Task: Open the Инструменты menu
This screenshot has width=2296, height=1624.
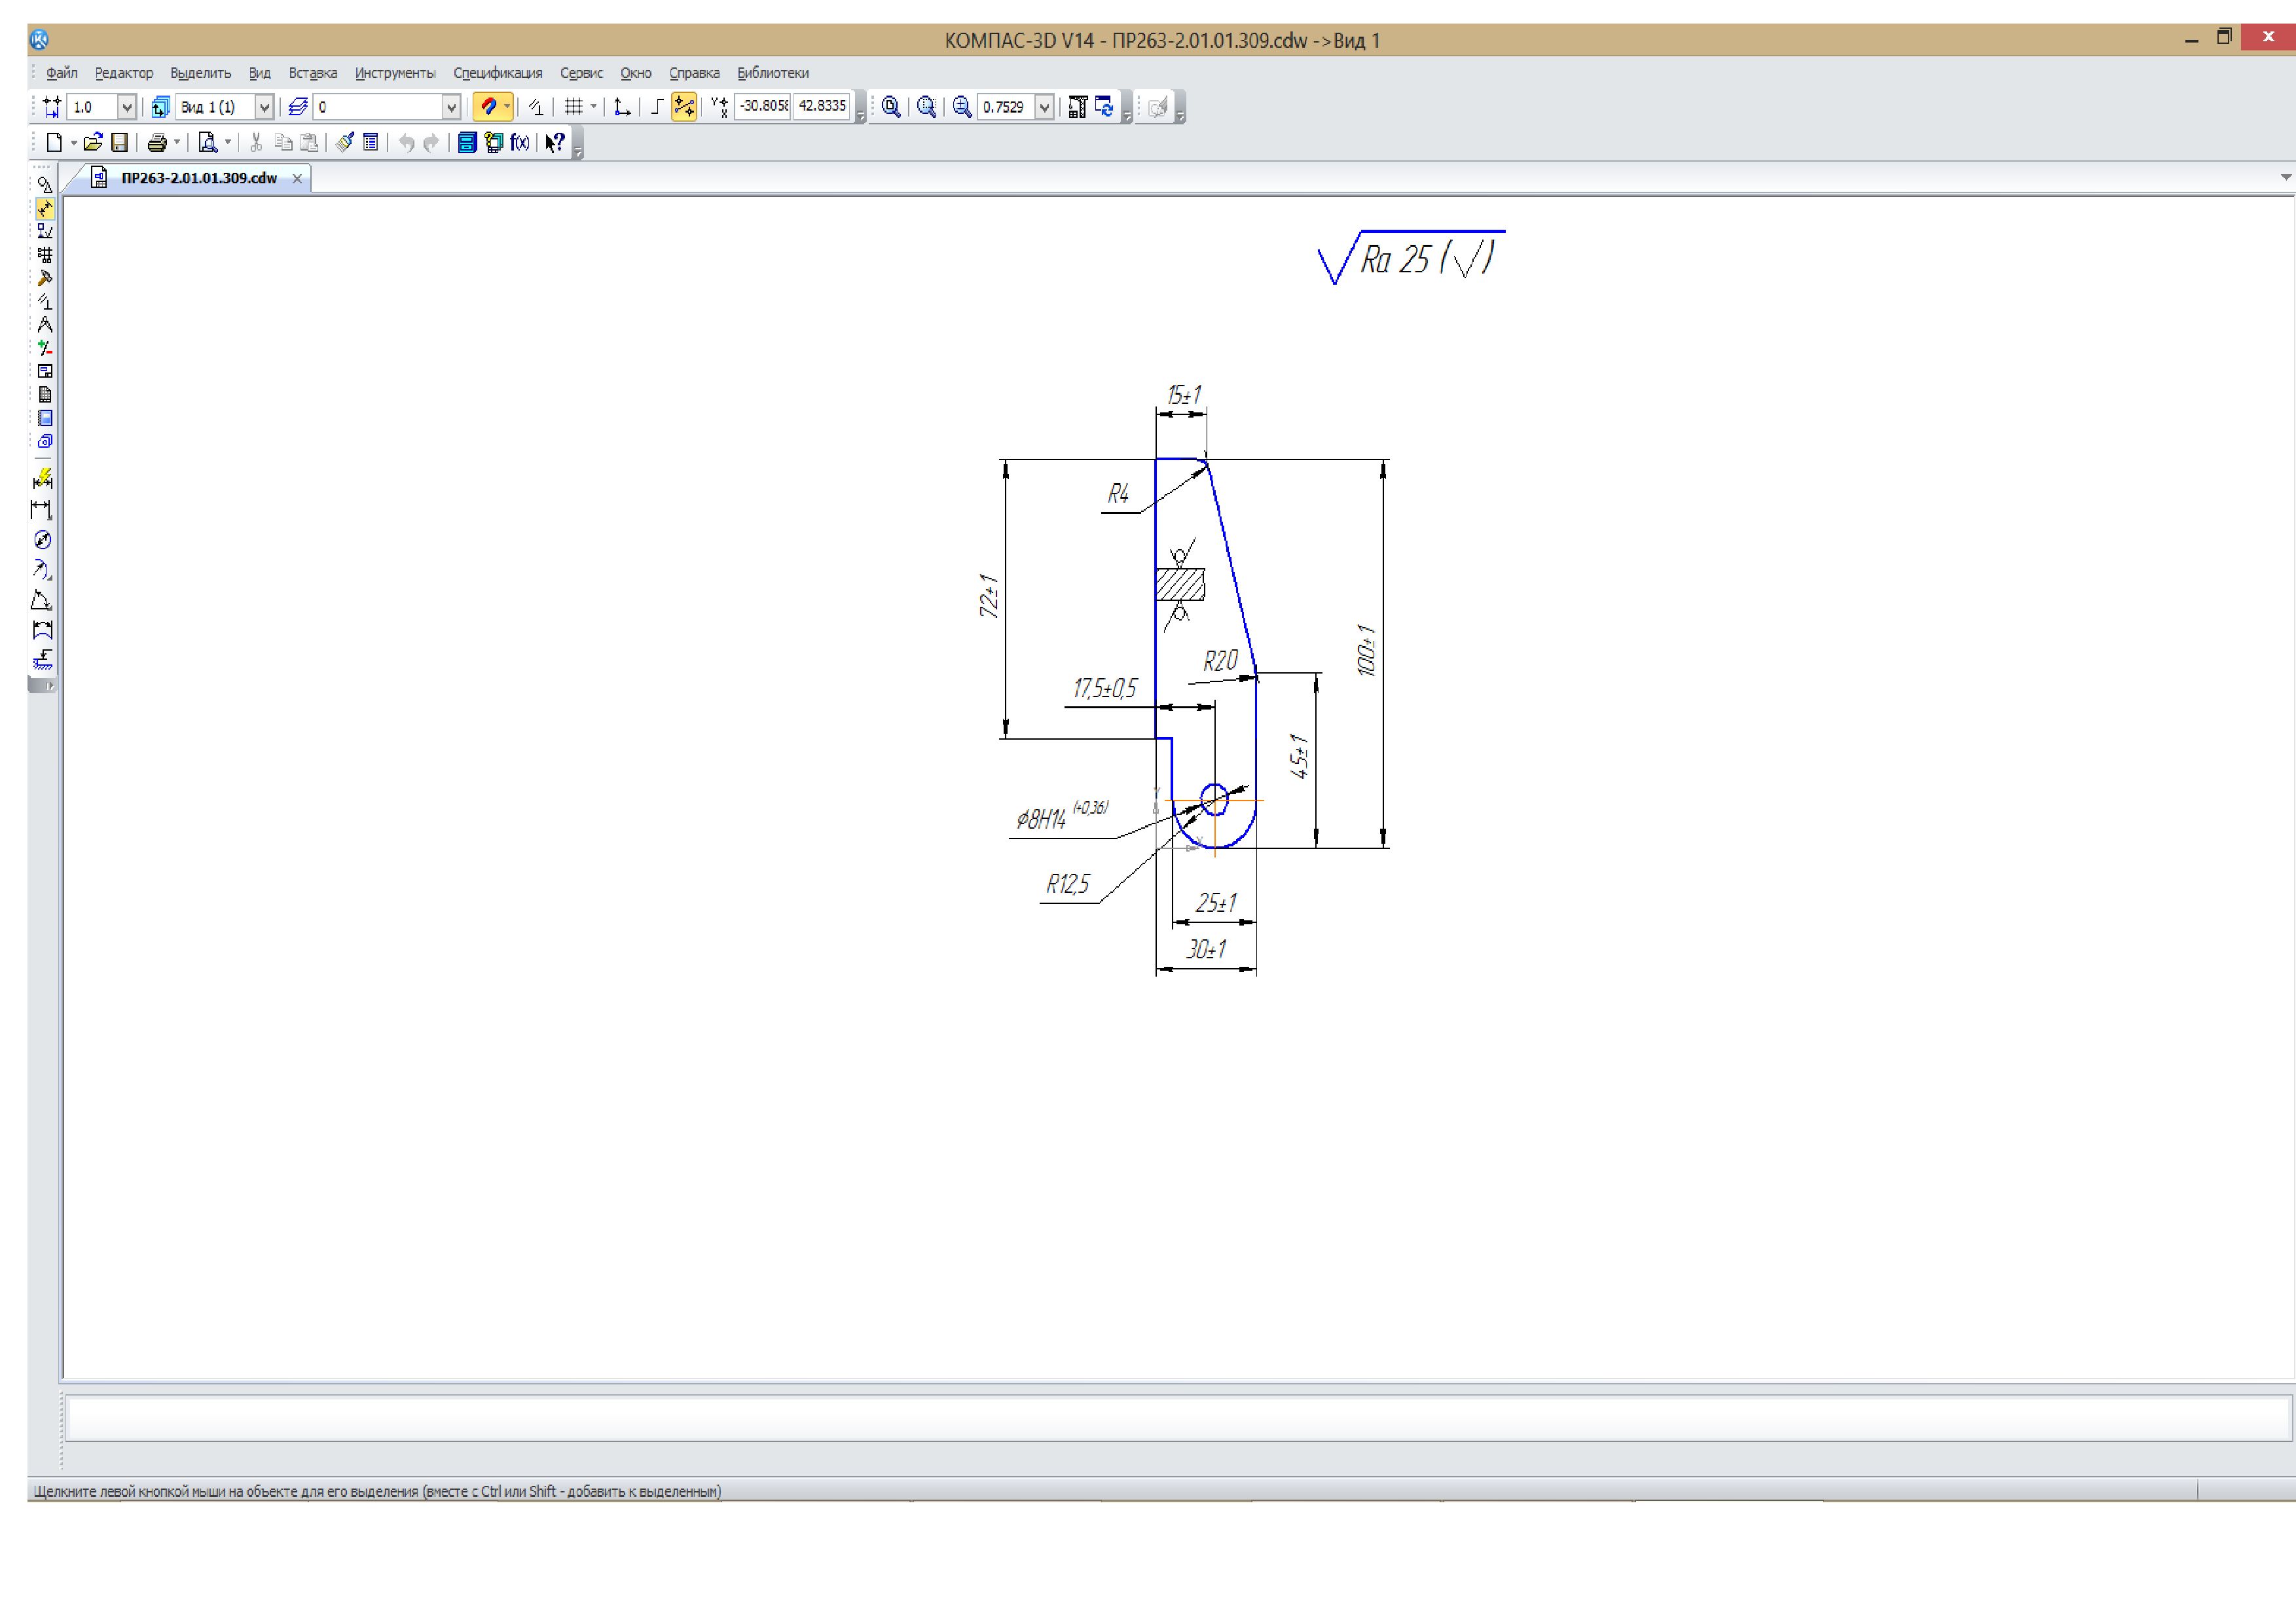Action: click(395, 73)
